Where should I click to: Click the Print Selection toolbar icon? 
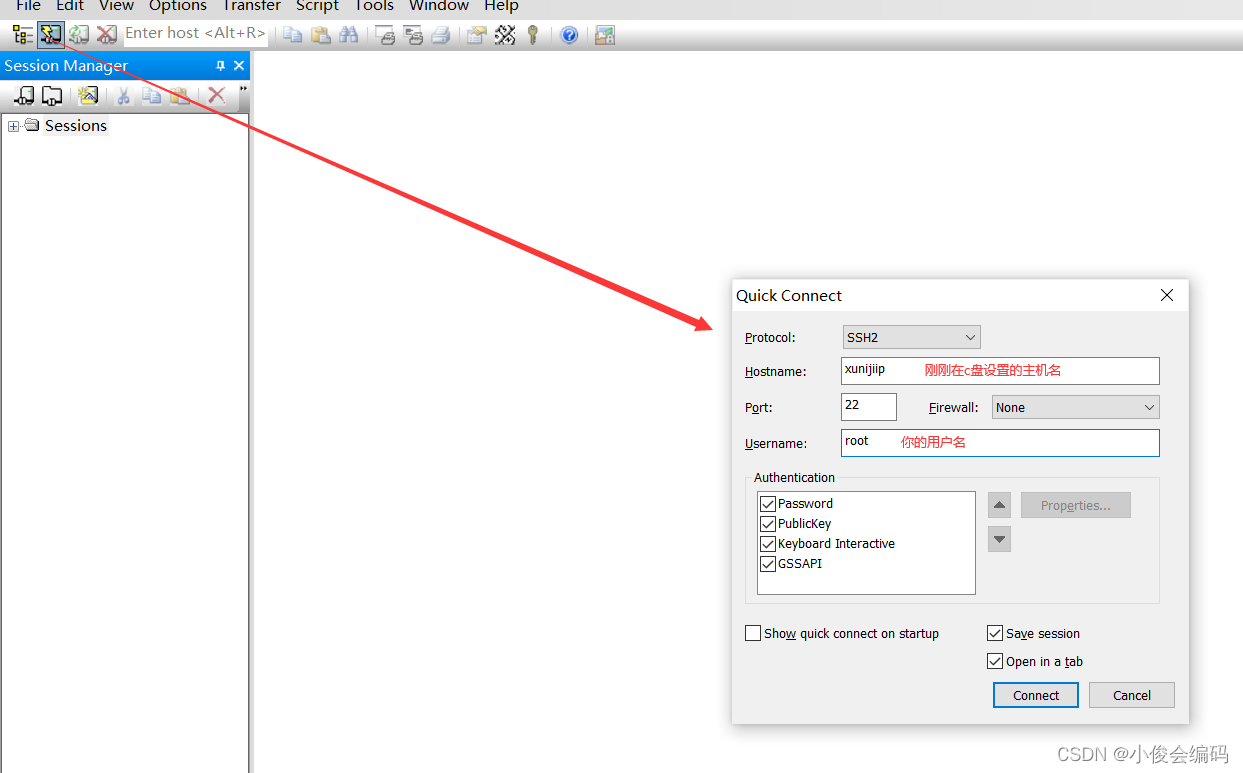pos(413,35)
